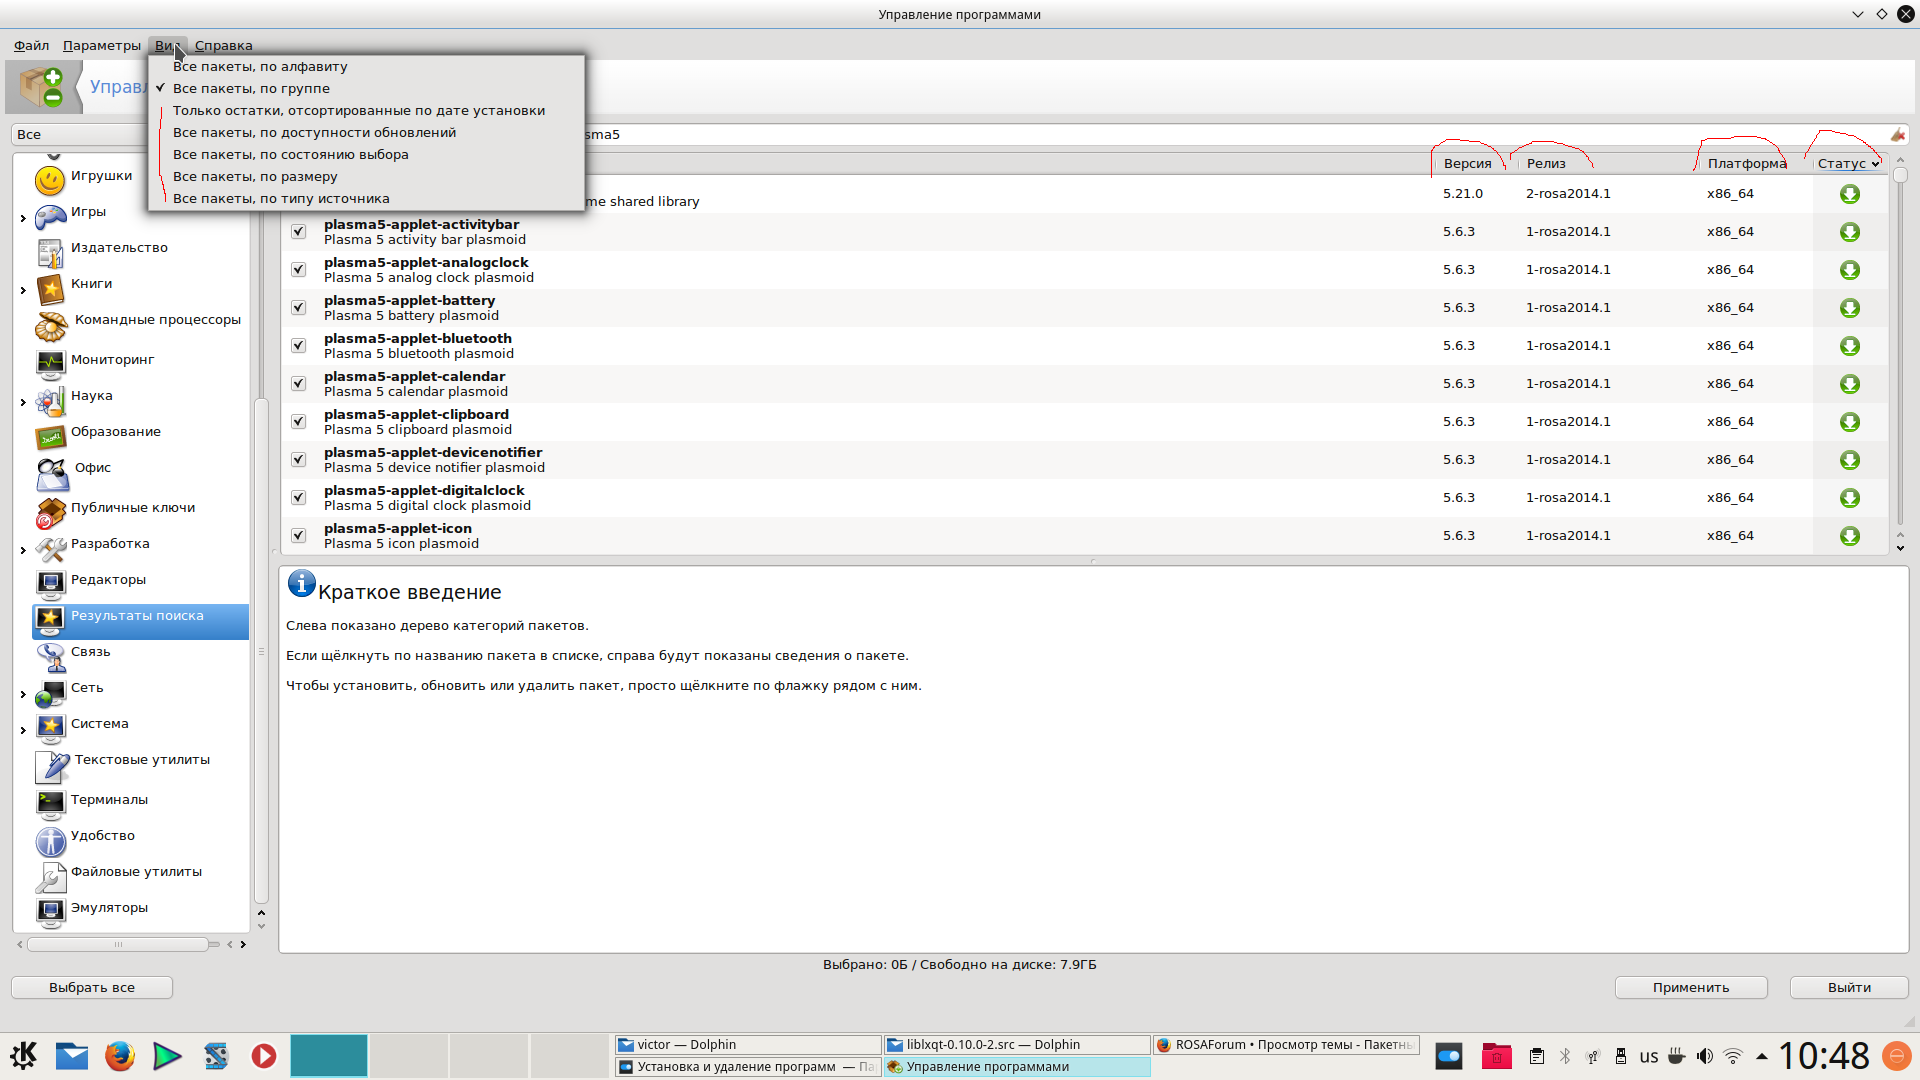Choose 'Все пакеты, по размеру' view option

(x=255, y=177)
